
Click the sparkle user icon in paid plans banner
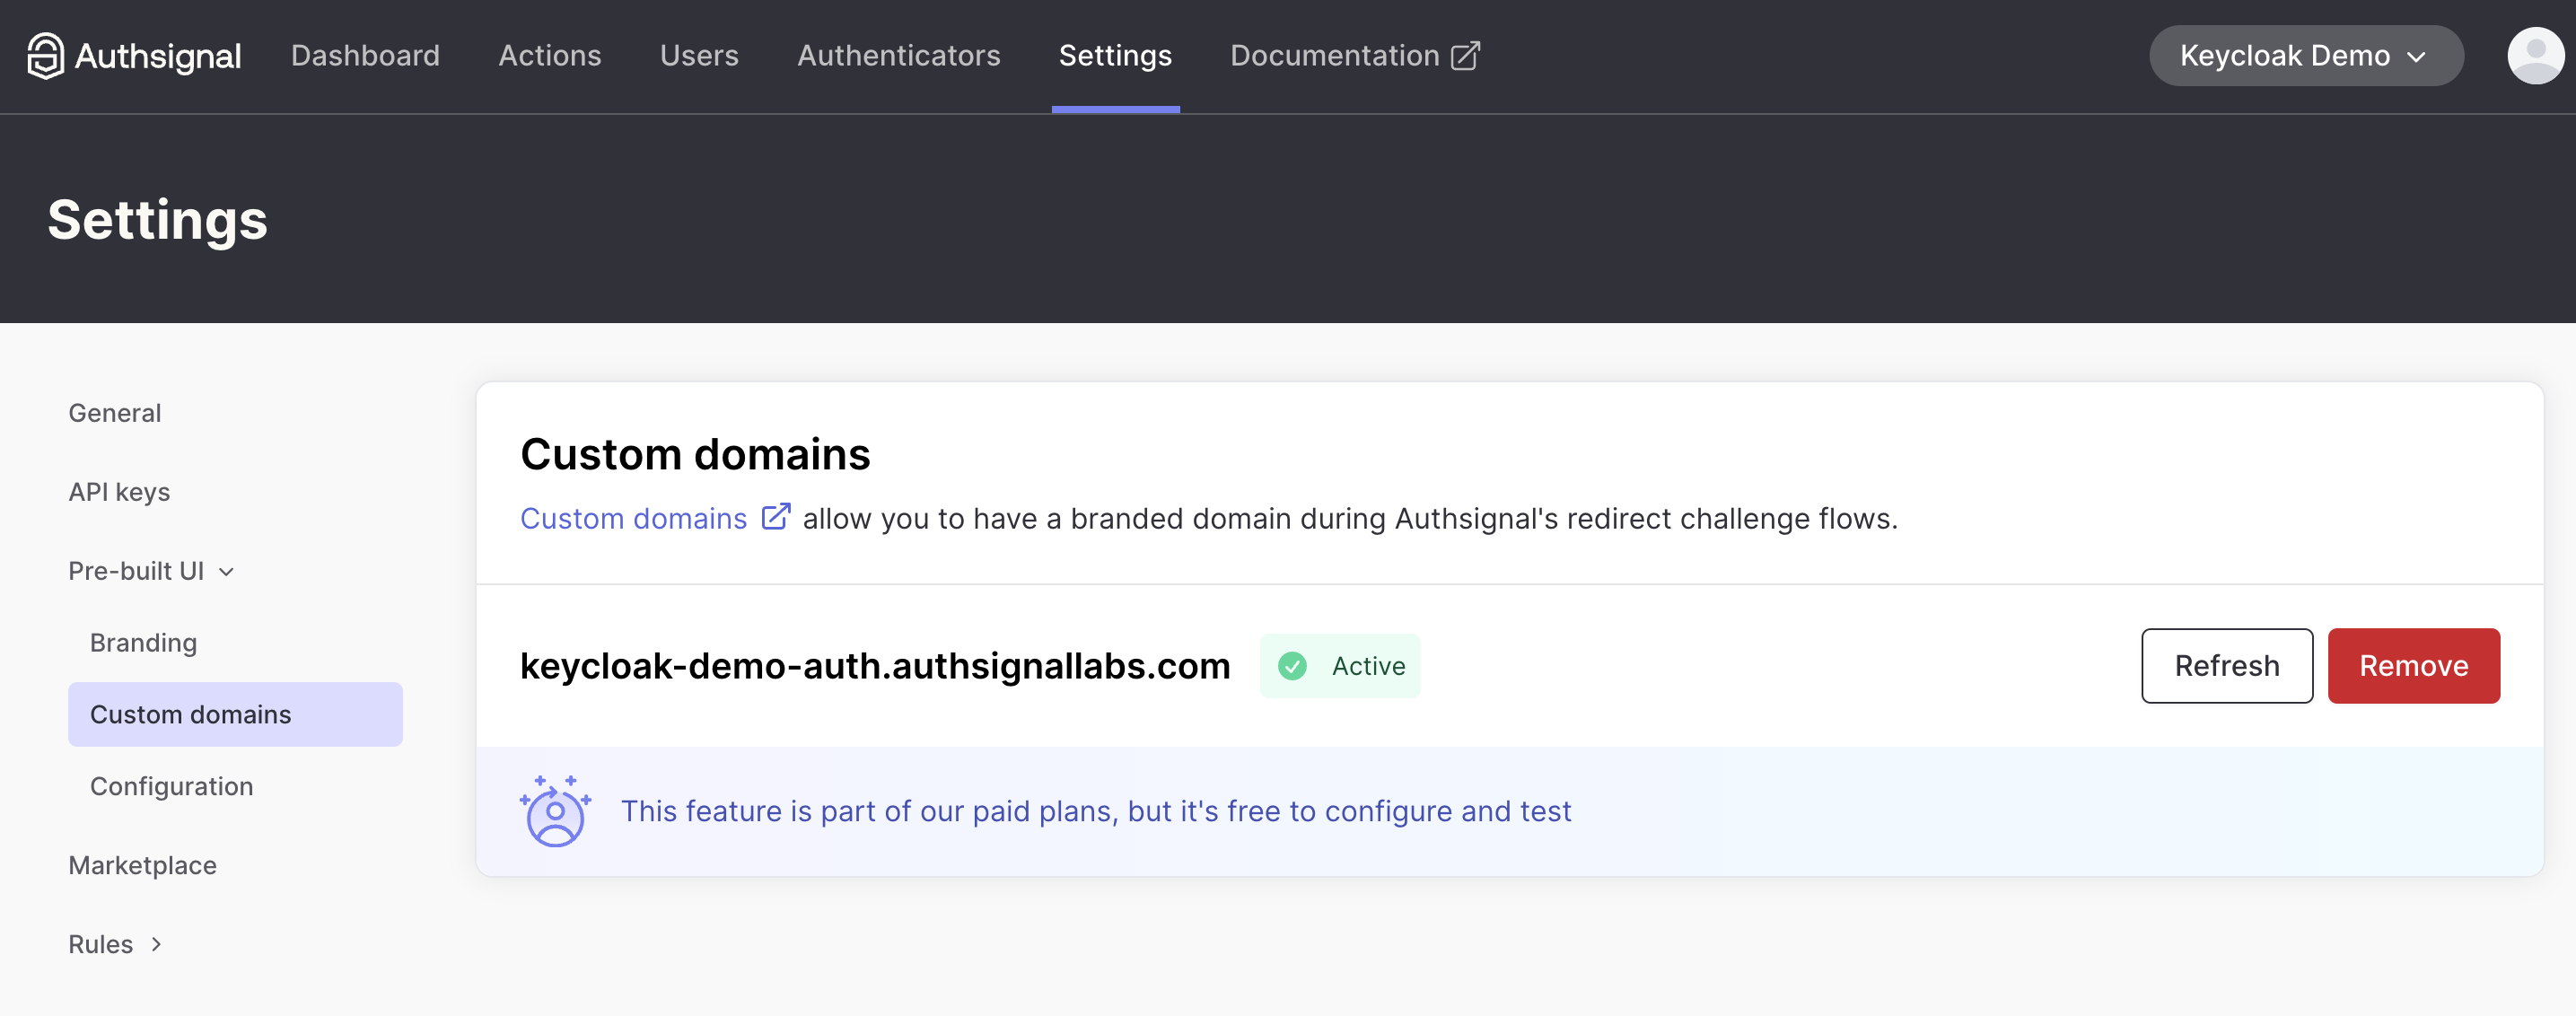tap(555, 811)
